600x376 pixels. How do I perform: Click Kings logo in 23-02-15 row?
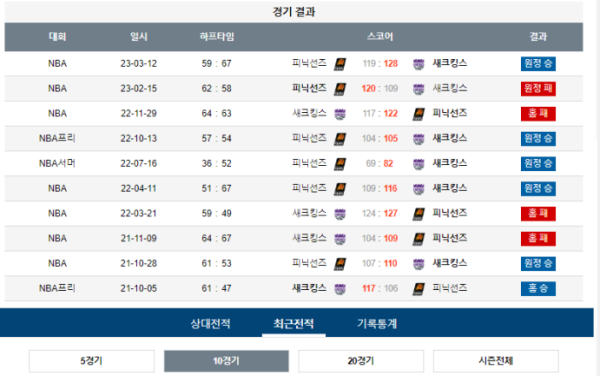pyautogui.click(x=419, y=89)
